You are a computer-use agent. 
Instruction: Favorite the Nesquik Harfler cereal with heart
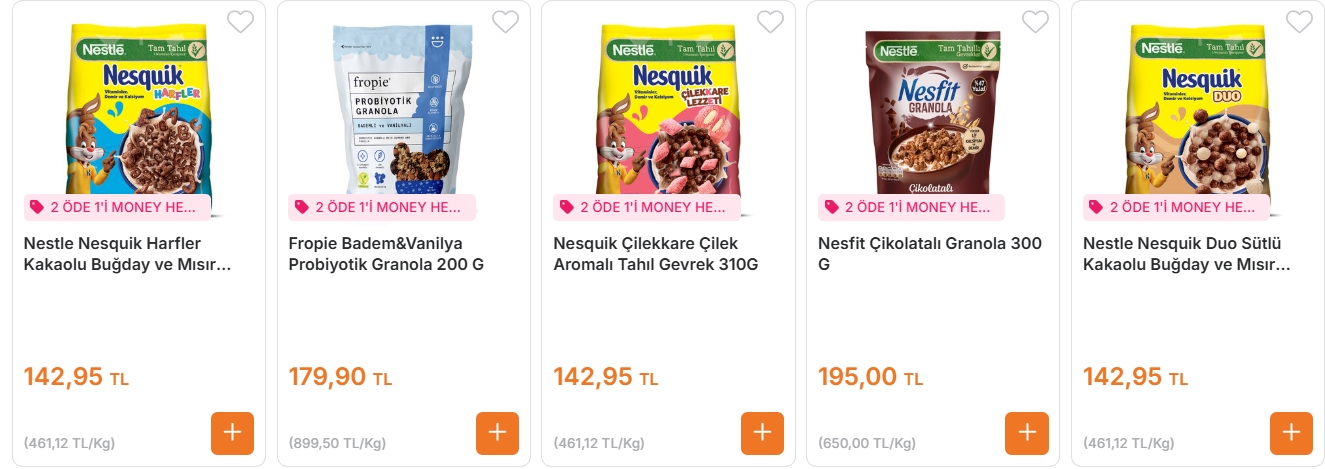click(240, 22)
